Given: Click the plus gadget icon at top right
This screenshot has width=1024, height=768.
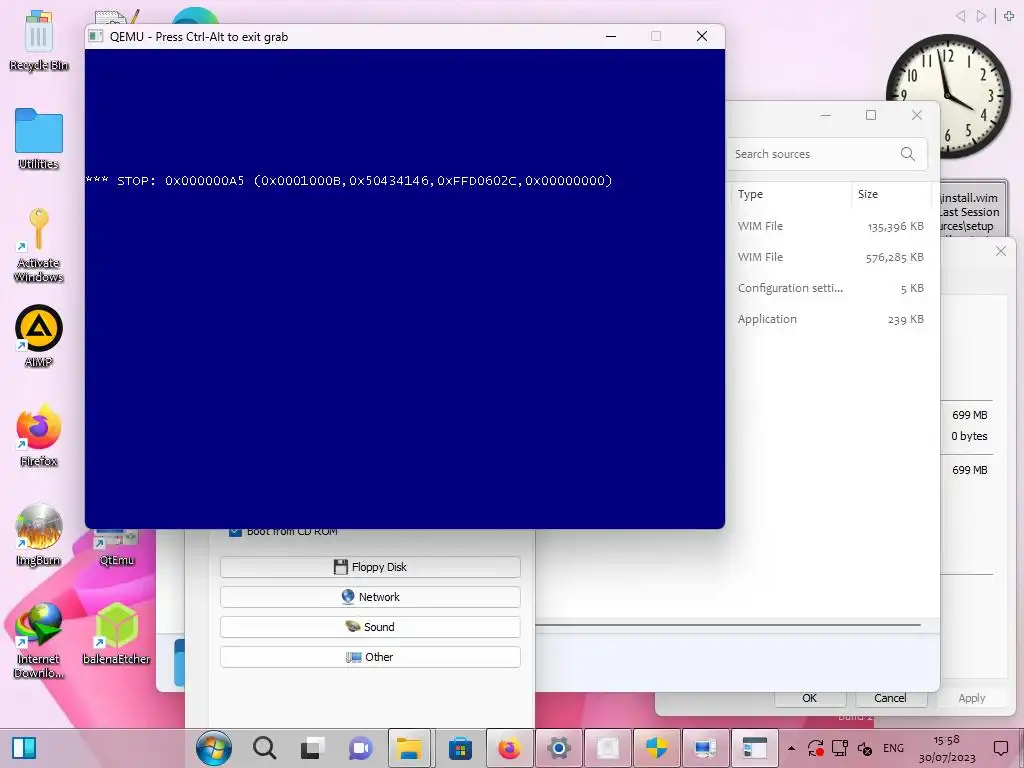Looking at the screenshot, I should 1009,16.
